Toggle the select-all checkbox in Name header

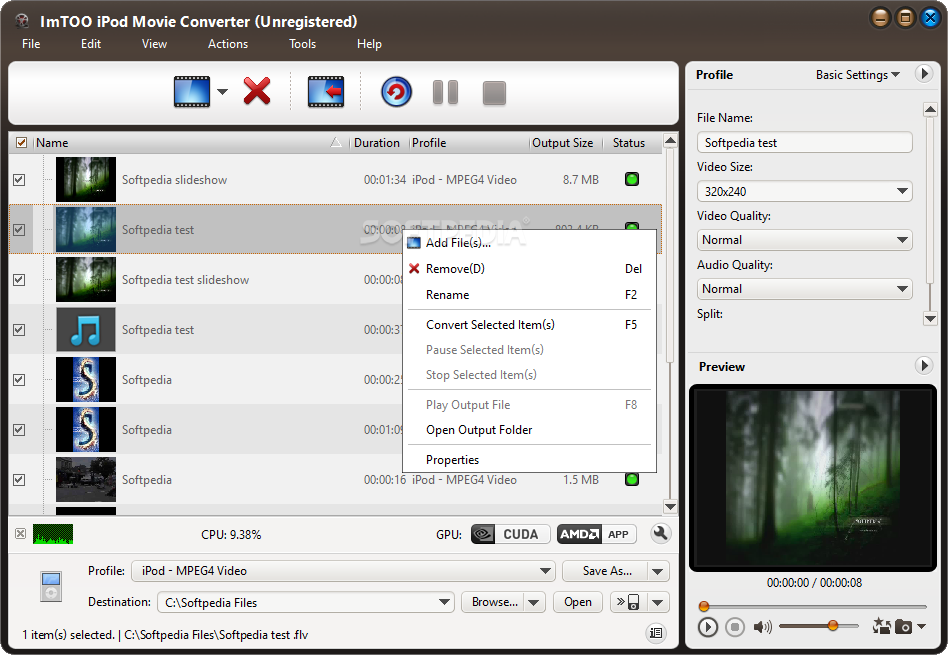[x=21, y=143]
